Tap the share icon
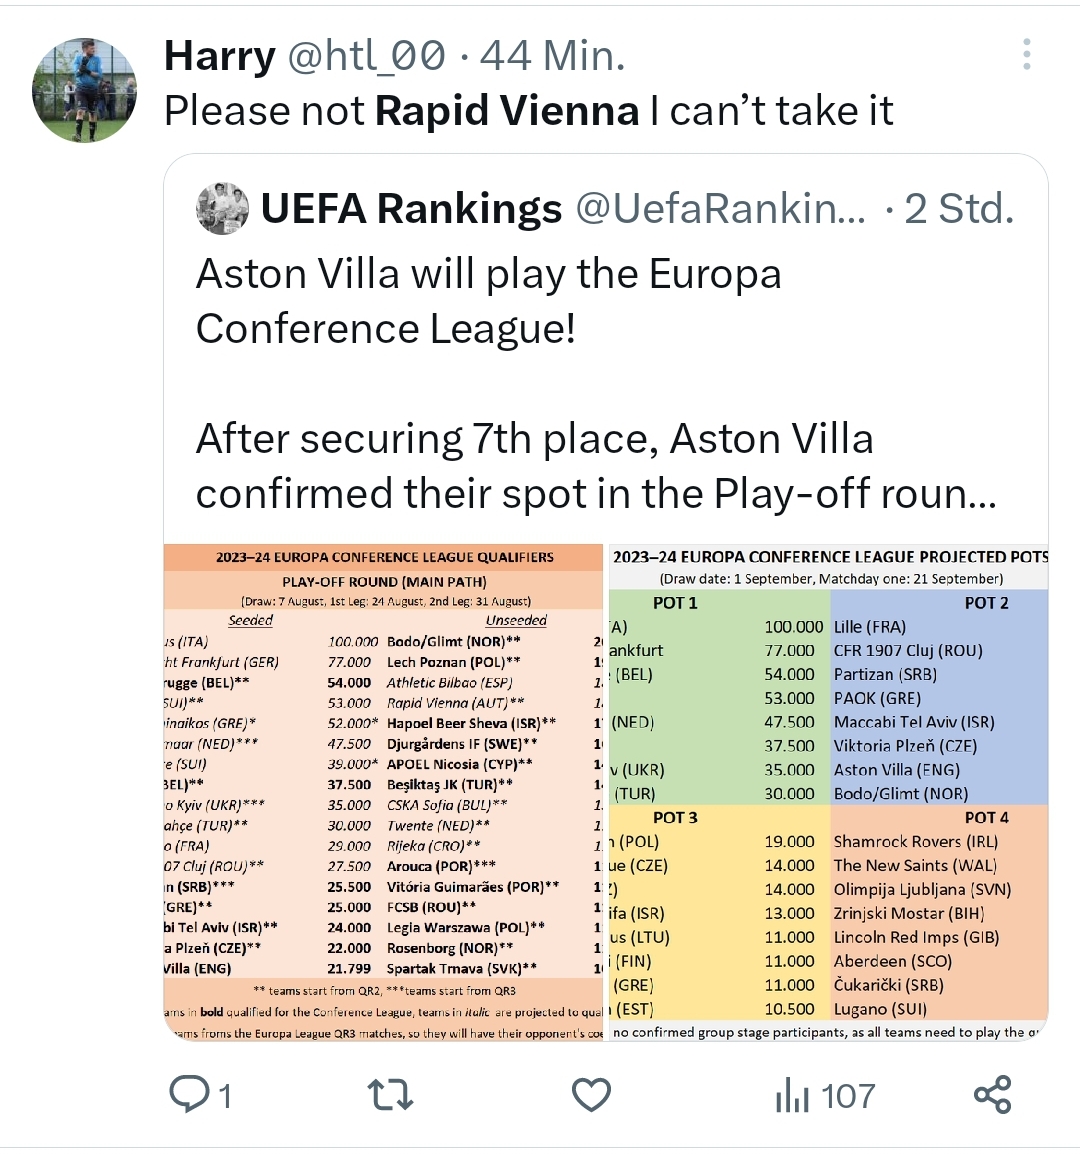Screen dimensions: 1080x1161 [992, 1095]
